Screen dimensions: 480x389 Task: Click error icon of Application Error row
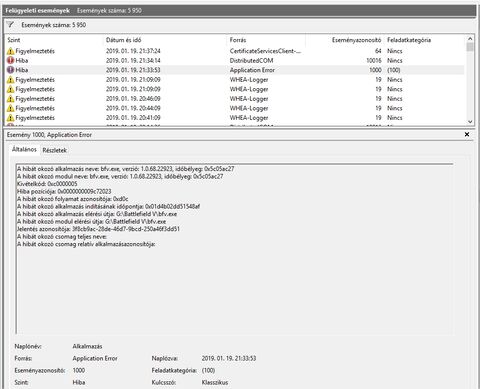[10, 70]
